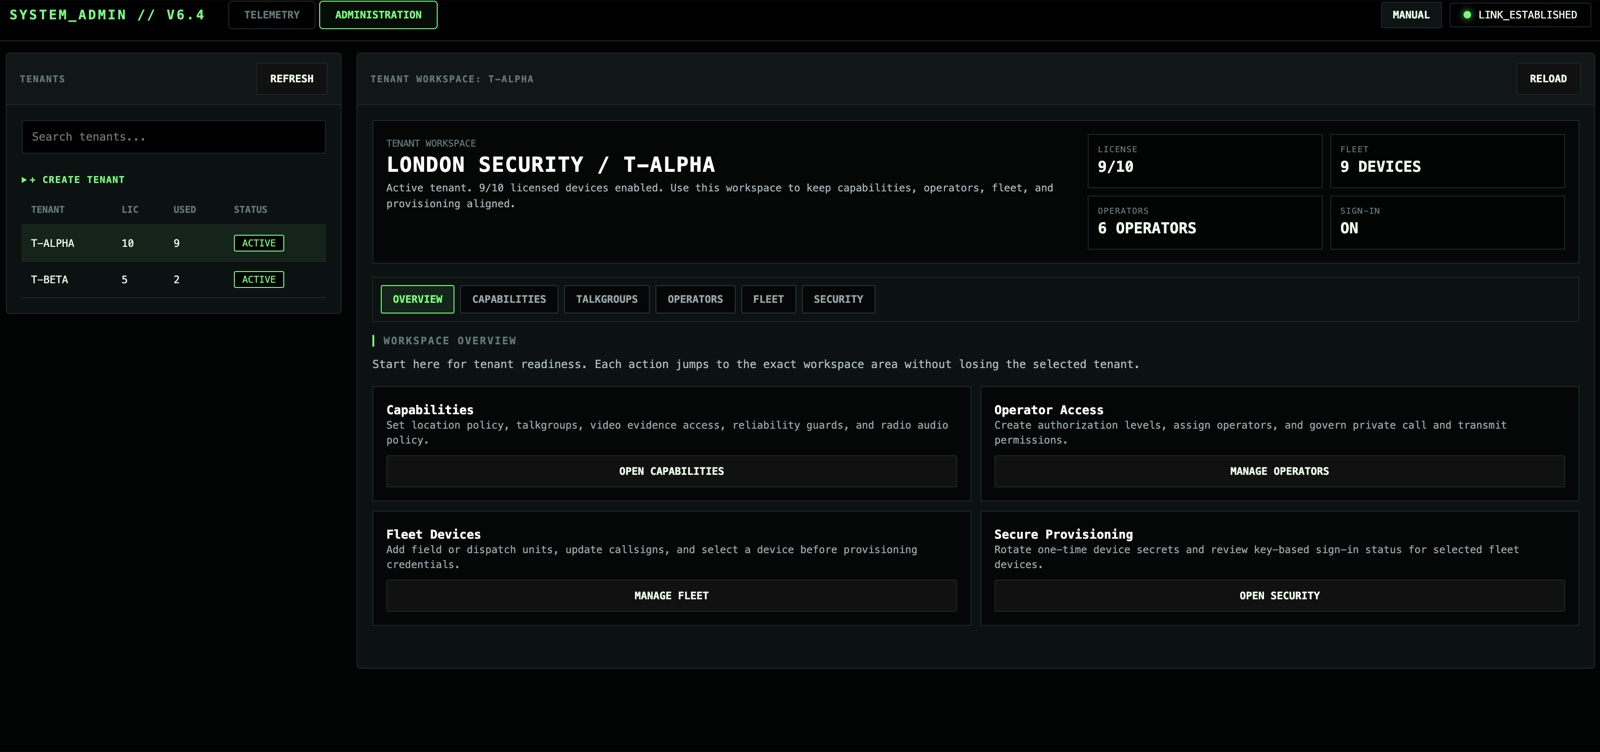Screen dimensions: 1600x752
Task: Click the Secure Provisioning card title
Action: click(x=1064, y=535)
